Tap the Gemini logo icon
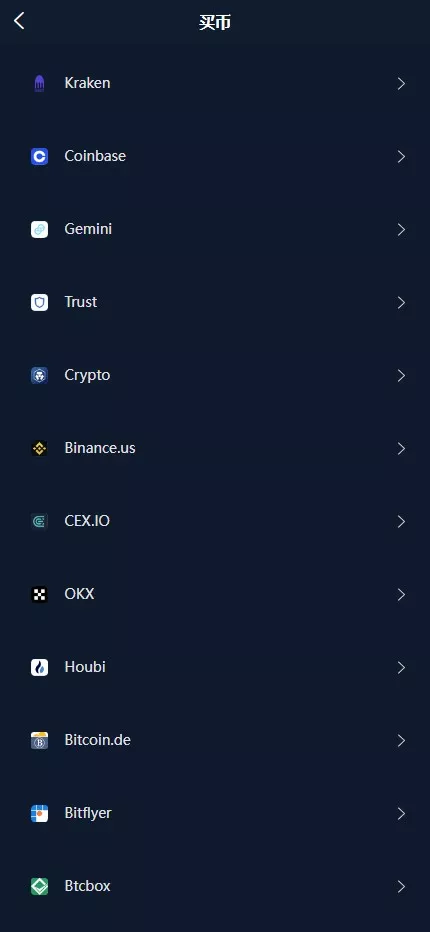Viewport: 430px width, 932px height. click(39, 229)
